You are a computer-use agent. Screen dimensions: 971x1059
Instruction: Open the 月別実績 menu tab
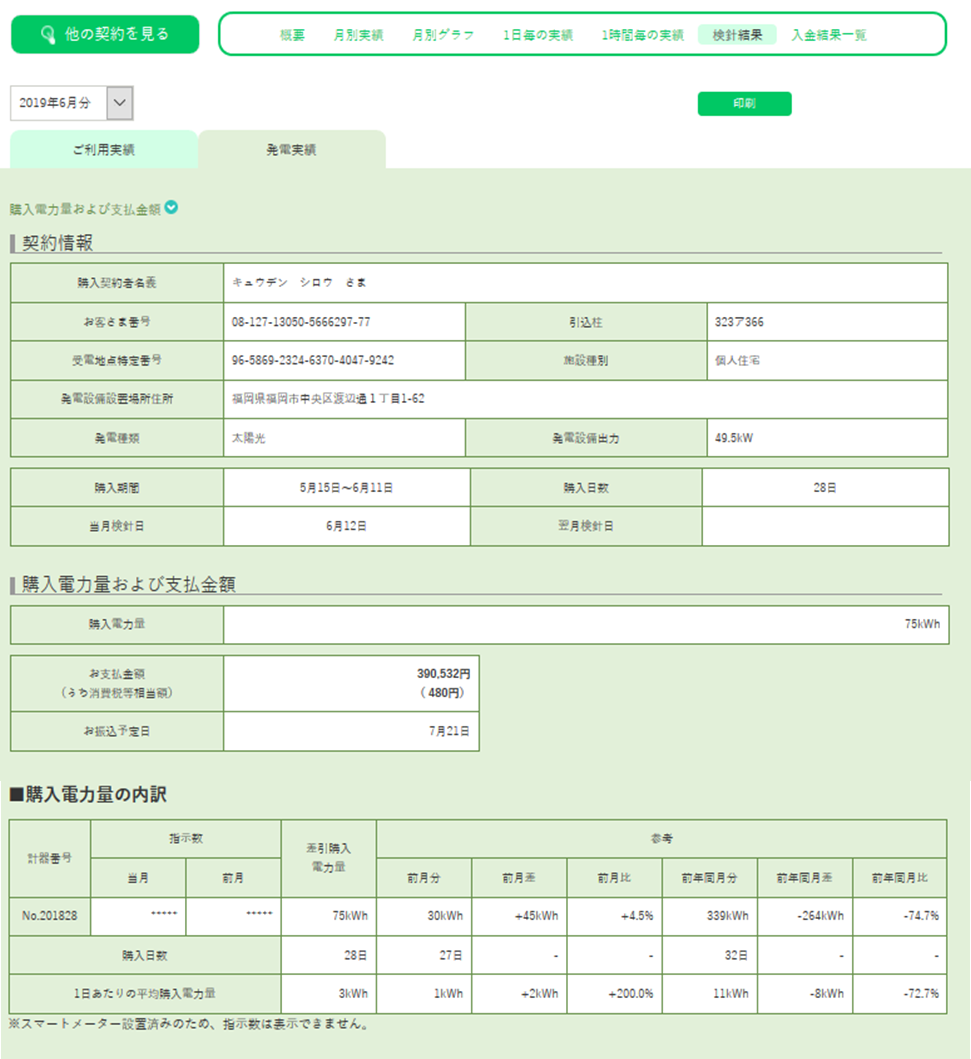[x=359, y=34]
